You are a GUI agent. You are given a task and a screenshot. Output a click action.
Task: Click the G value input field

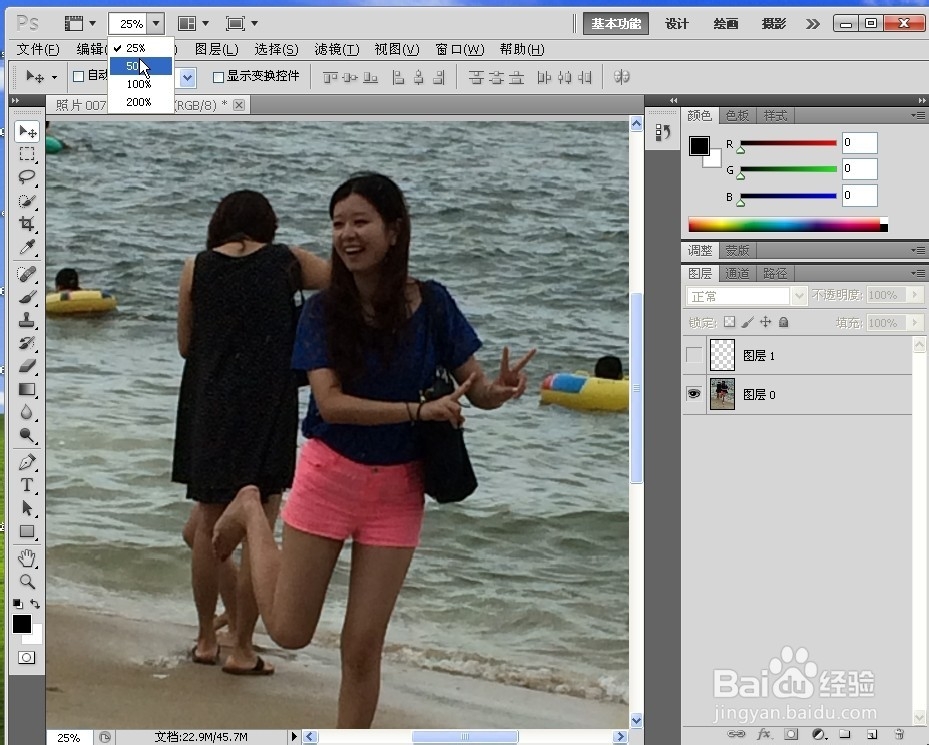859,169
